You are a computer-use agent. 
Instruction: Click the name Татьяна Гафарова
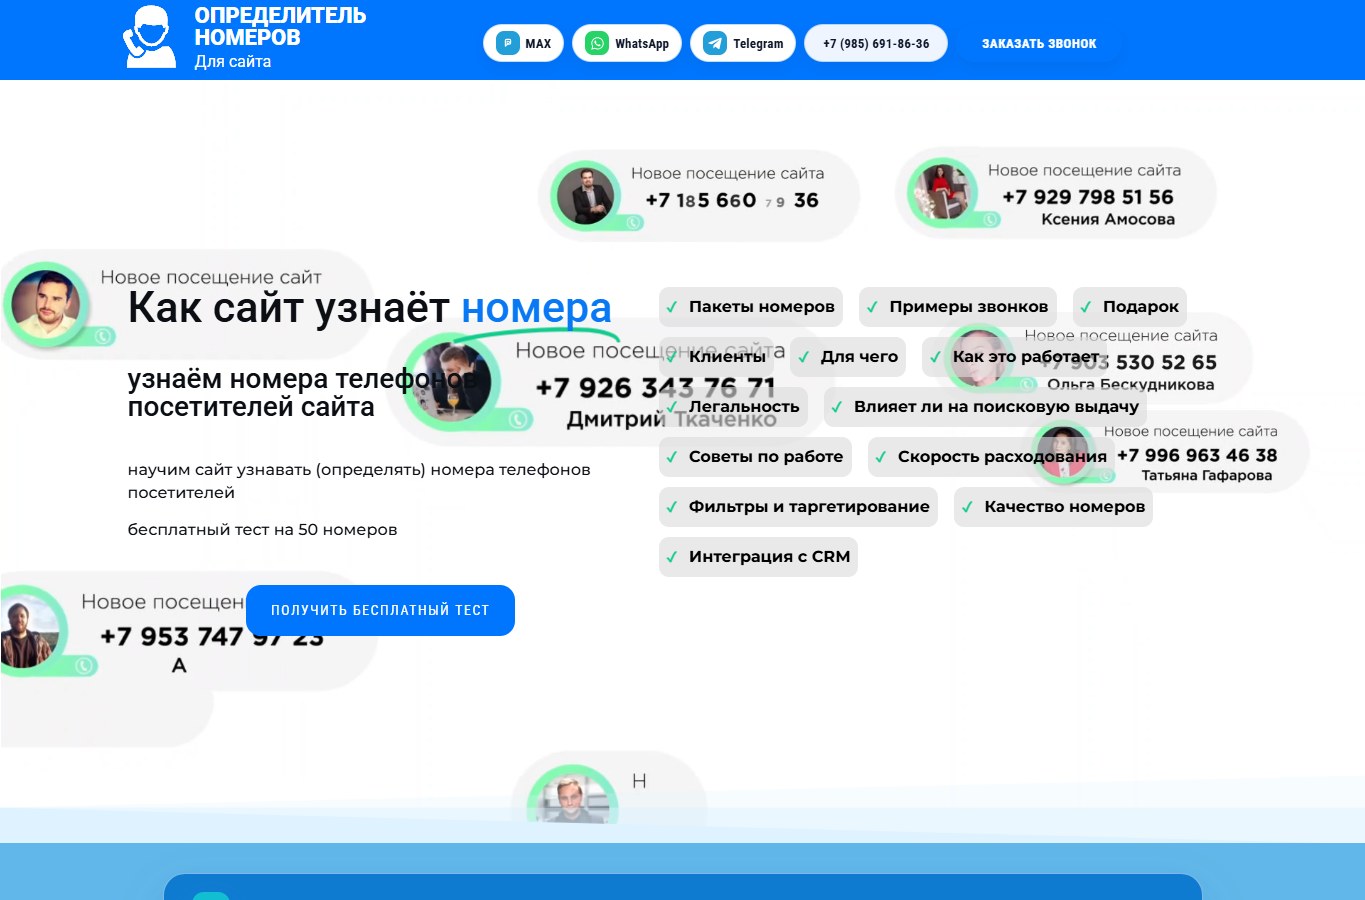(1207, 476)
